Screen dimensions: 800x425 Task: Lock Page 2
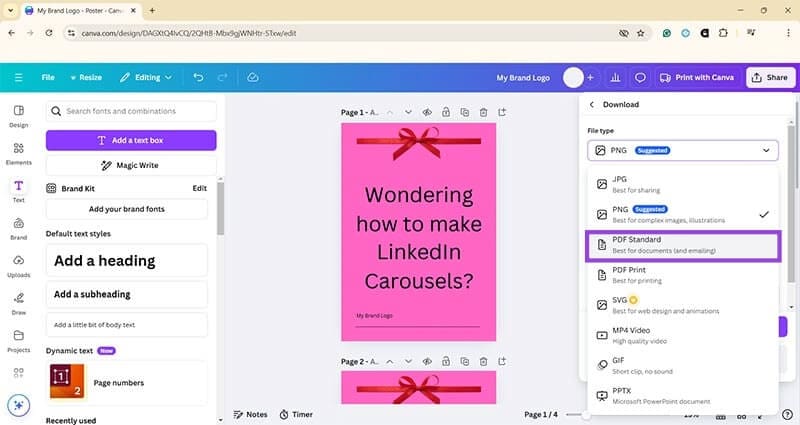[446, 361]
